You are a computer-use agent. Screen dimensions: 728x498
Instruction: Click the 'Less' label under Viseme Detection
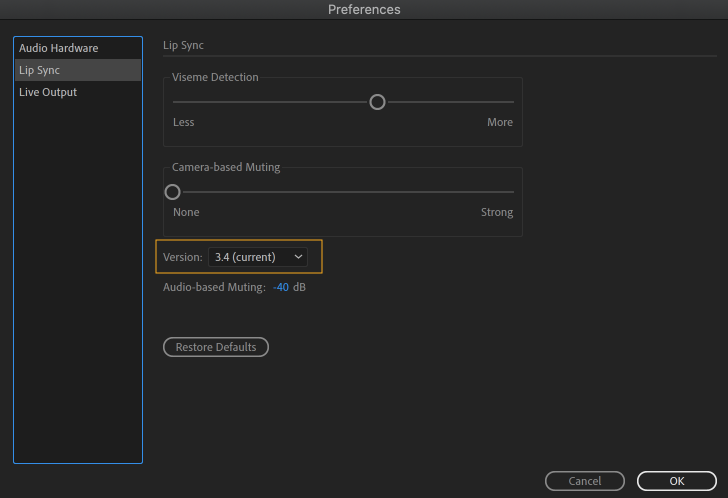coord(184,122)
